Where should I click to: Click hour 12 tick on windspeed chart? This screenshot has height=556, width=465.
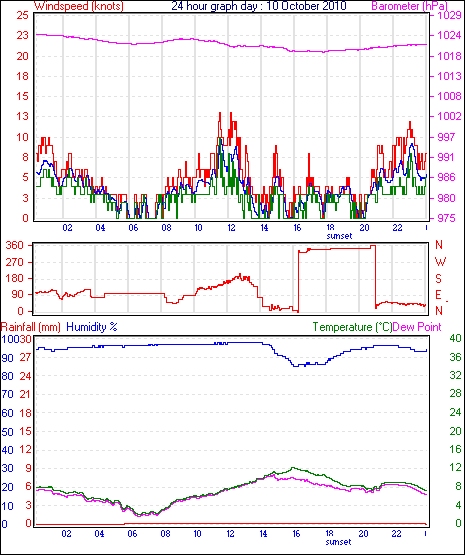point(231,227)
